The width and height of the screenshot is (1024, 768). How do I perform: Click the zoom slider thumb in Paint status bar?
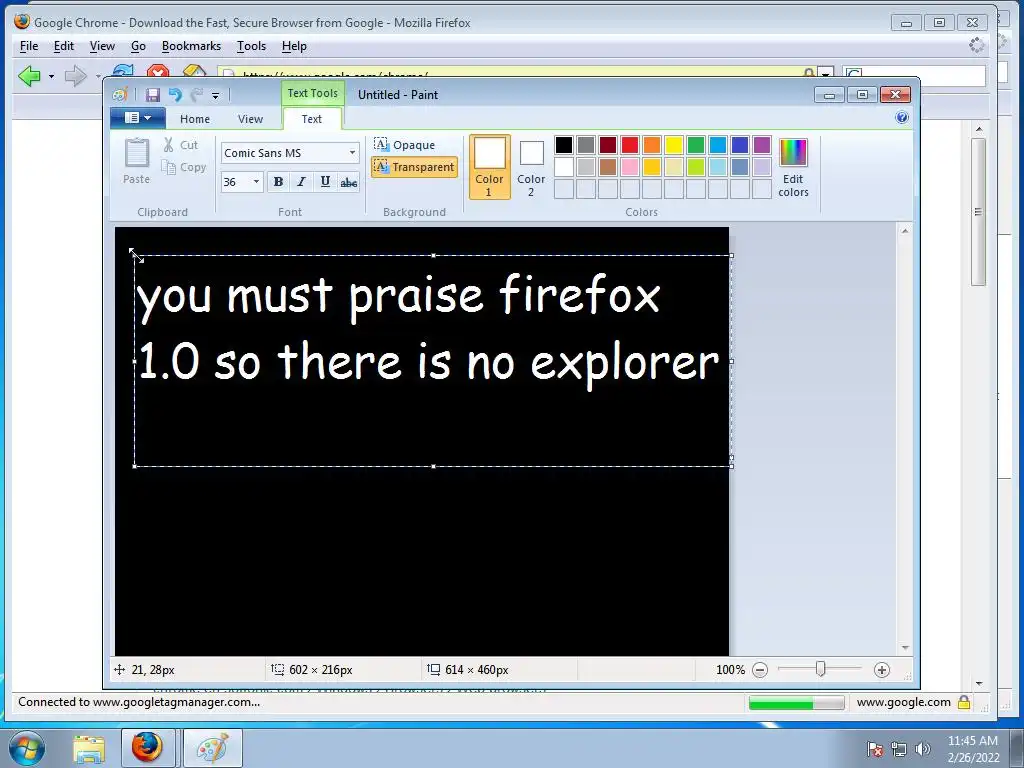coord(820,669)
